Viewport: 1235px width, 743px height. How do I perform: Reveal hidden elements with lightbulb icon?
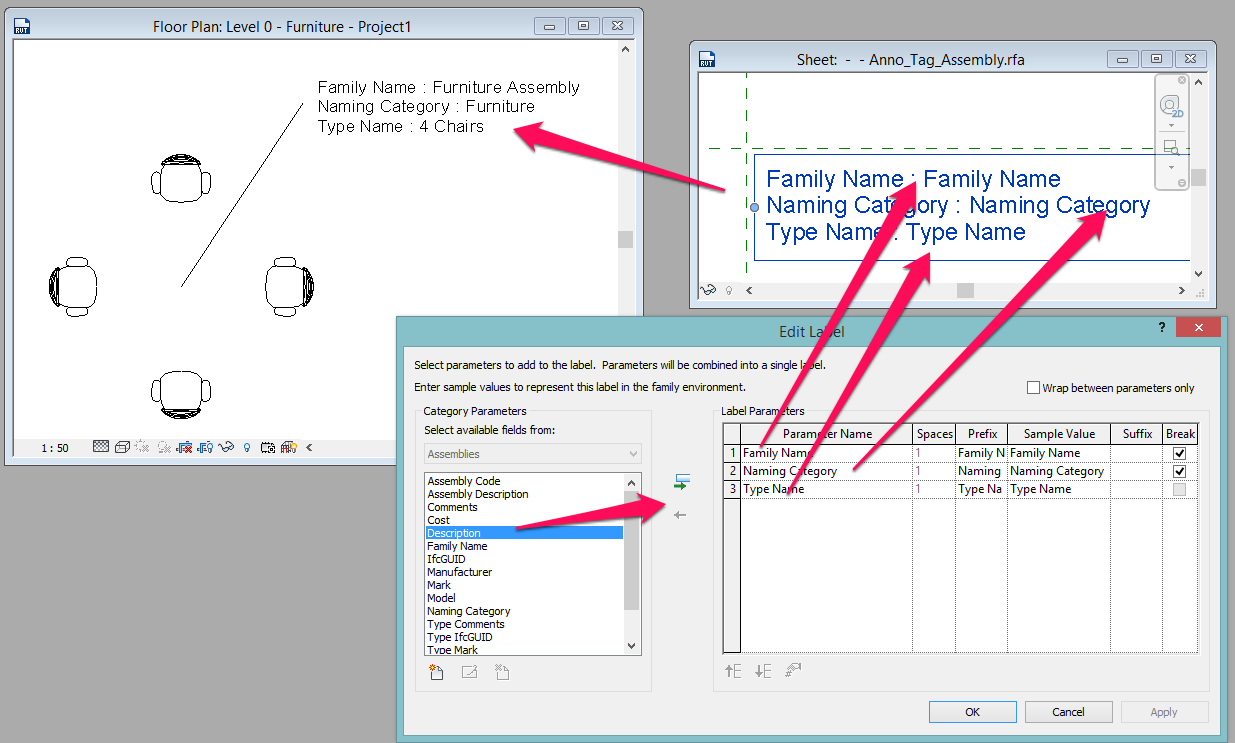tap(246, 448)
